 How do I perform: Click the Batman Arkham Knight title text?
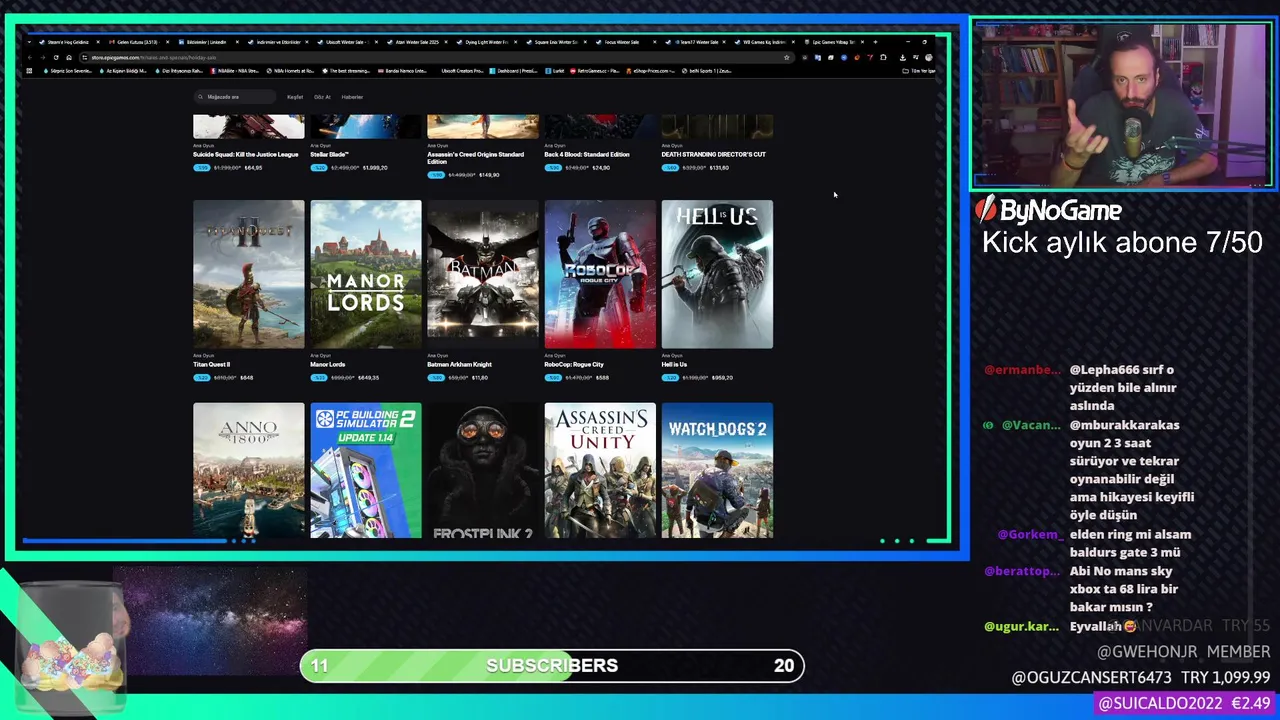coord(458,364)
